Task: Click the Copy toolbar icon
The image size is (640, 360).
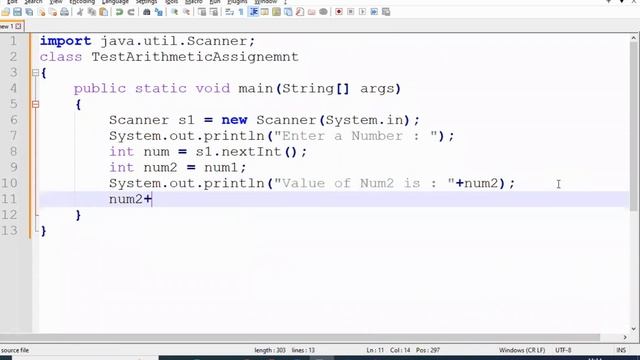Action: click(92, 12)
